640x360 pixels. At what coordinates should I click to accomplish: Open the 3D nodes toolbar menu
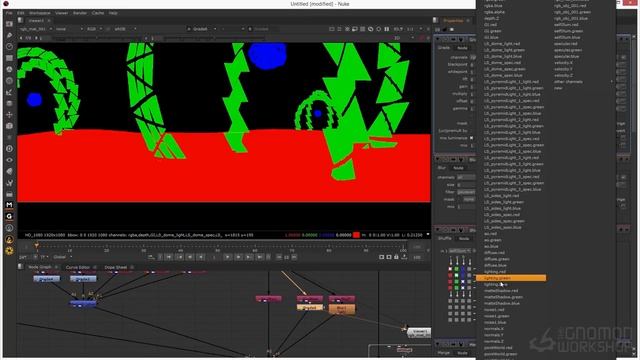9,126
